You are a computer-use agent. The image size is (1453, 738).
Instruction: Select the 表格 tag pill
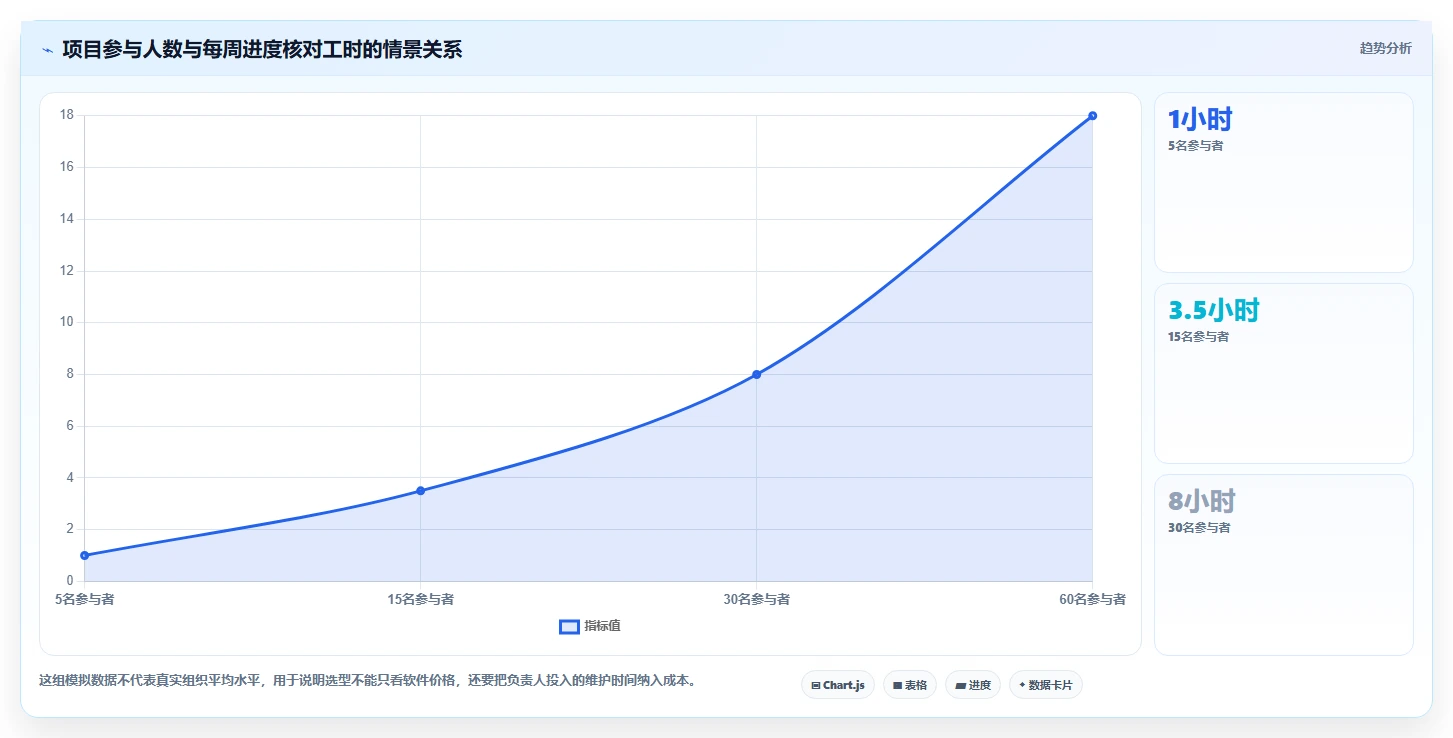pyautogui.click(x=910, y=685)
